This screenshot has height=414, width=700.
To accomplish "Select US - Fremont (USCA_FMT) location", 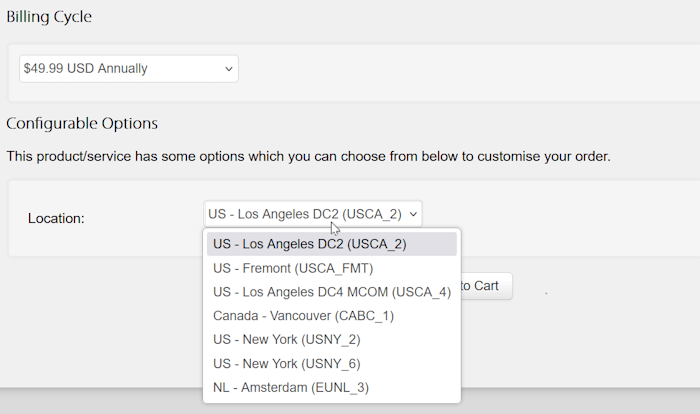I will point(291,268).
